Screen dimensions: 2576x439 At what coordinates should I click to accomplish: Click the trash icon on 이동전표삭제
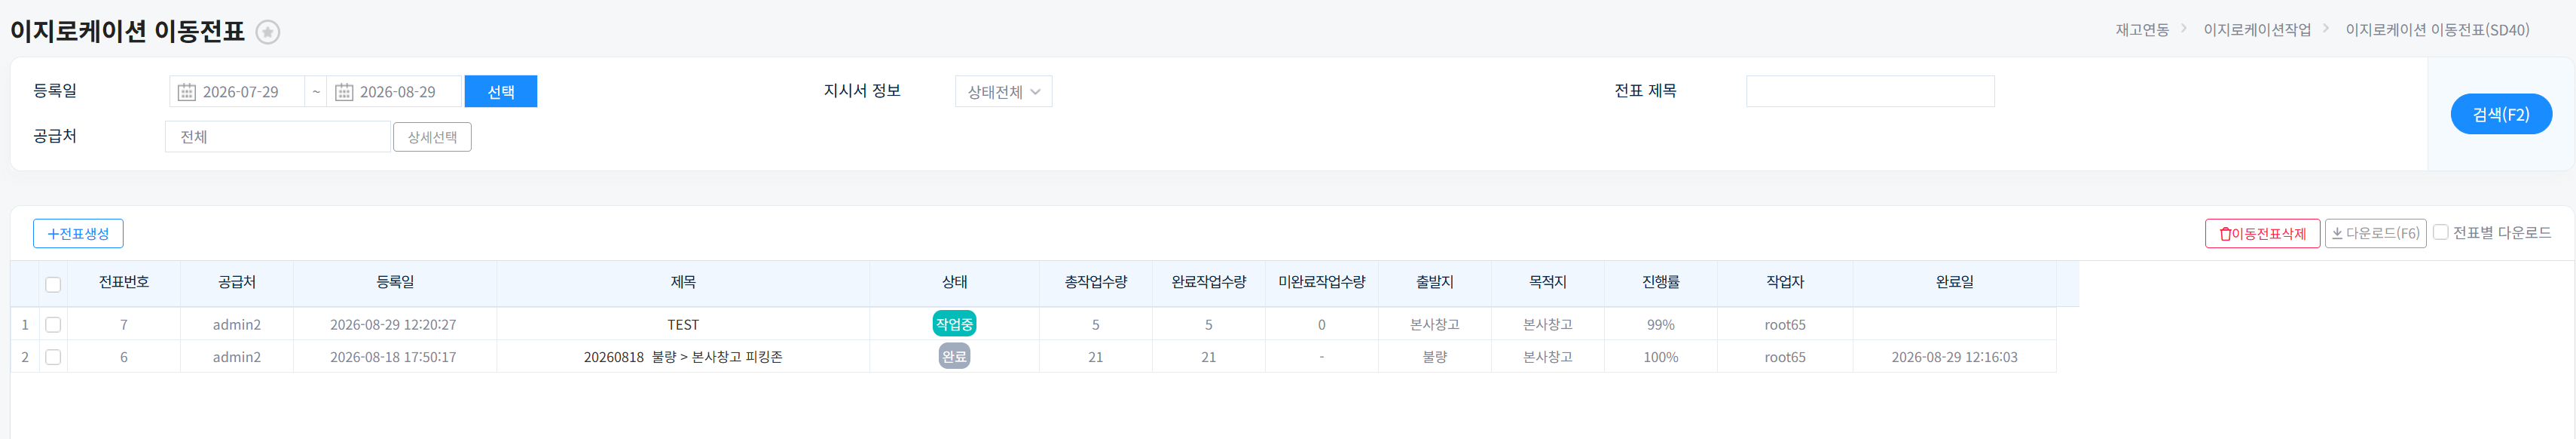[2225, 234]
